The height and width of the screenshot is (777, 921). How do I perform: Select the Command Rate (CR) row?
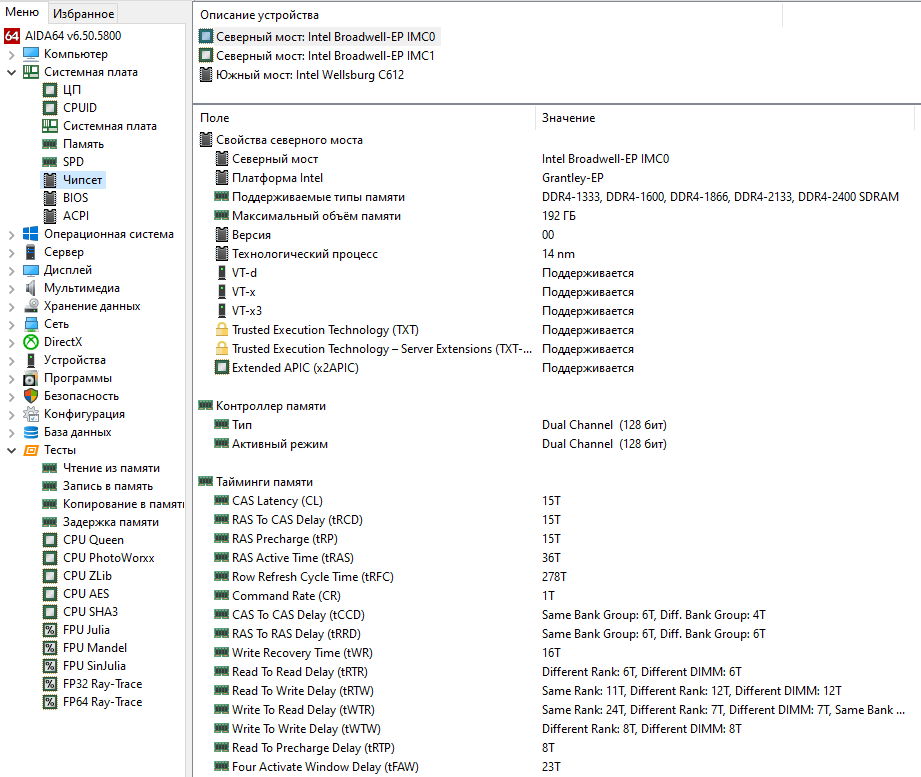pos(556,596)
